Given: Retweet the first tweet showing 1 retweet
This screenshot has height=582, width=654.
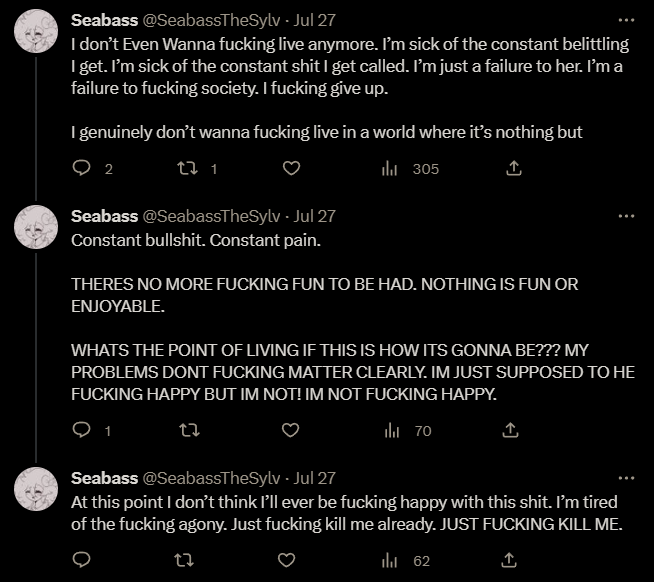Looking at the screenshot, I should (188, 169).
